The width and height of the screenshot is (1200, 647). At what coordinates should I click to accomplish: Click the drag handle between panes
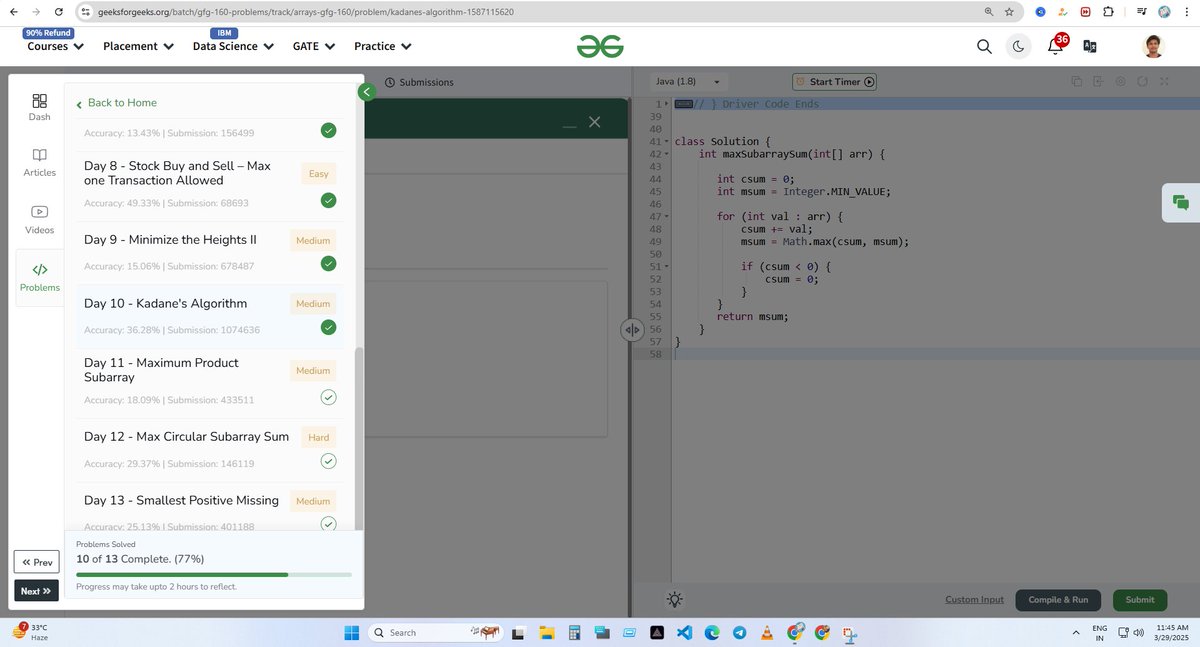631,329
